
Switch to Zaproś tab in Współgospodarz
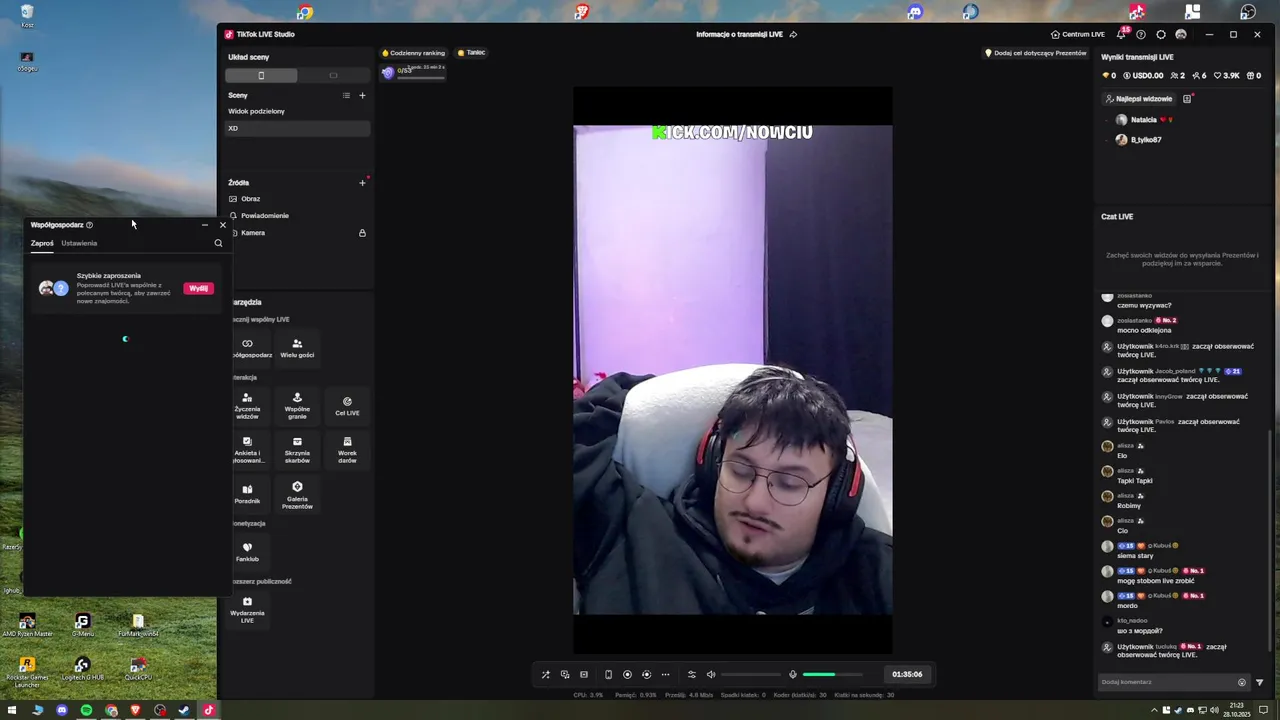click(x=42, y=243)
